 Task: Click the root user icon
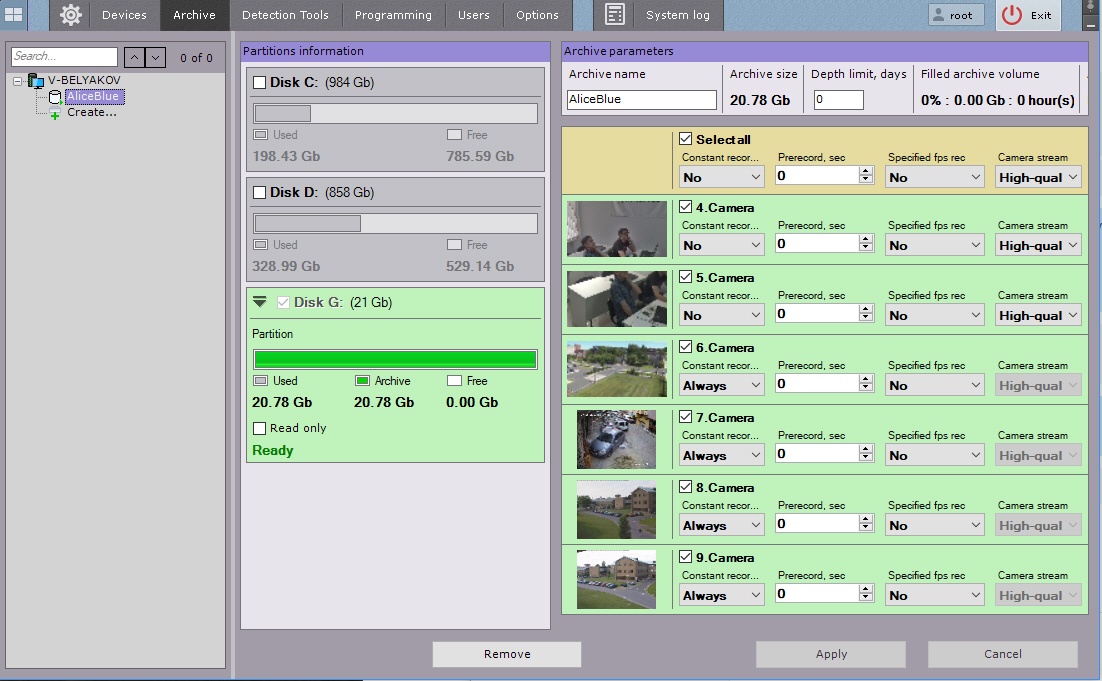[939, 15]
